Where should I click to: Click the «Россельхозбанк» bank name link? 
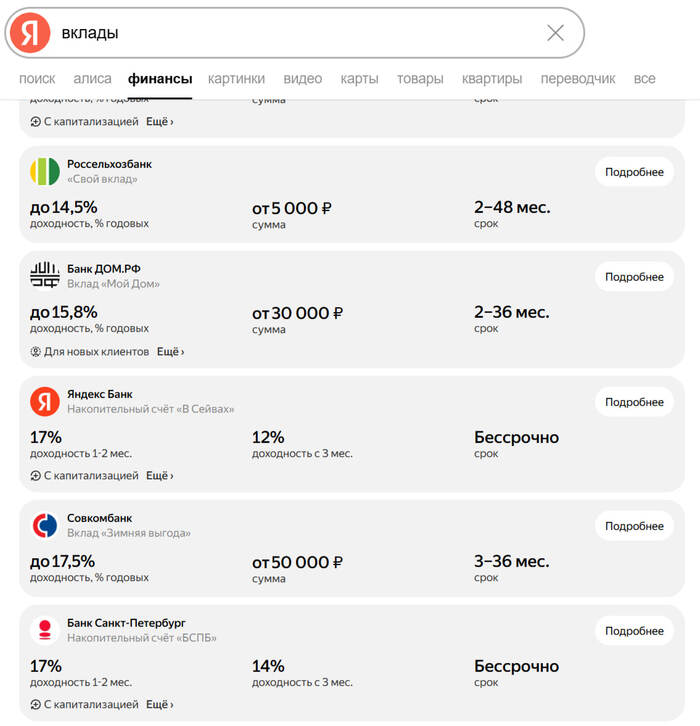pos(109,164)
